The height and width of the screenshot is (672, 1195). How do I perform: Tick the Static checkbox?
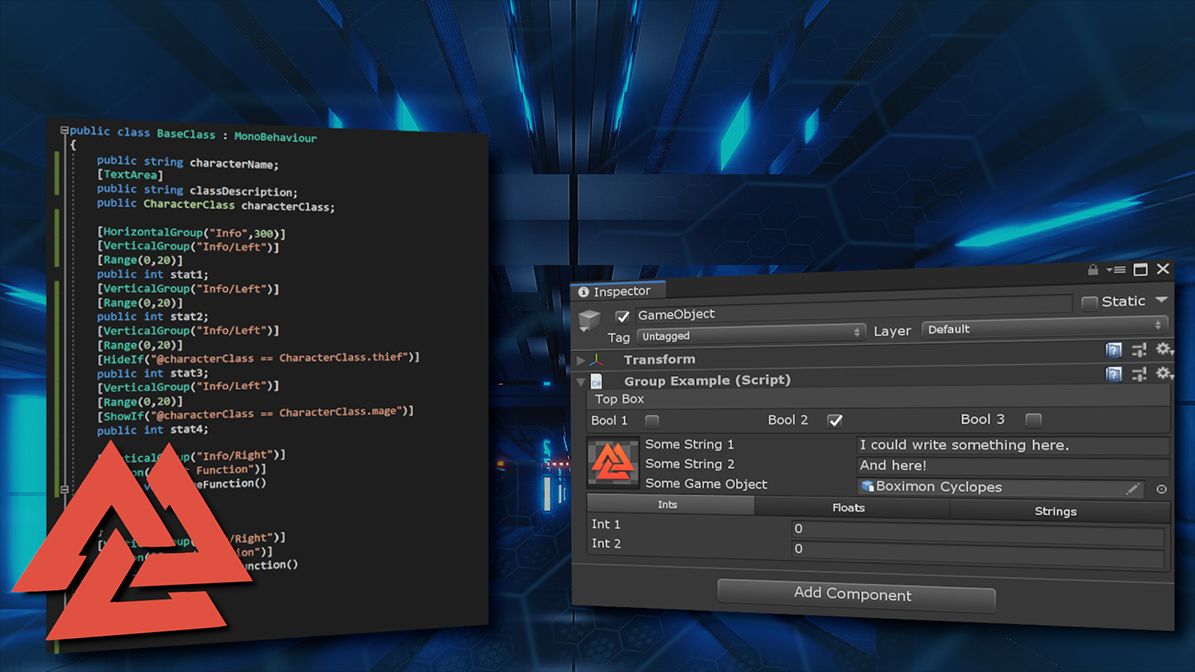pyautogui.click(x=1089, y=303)
